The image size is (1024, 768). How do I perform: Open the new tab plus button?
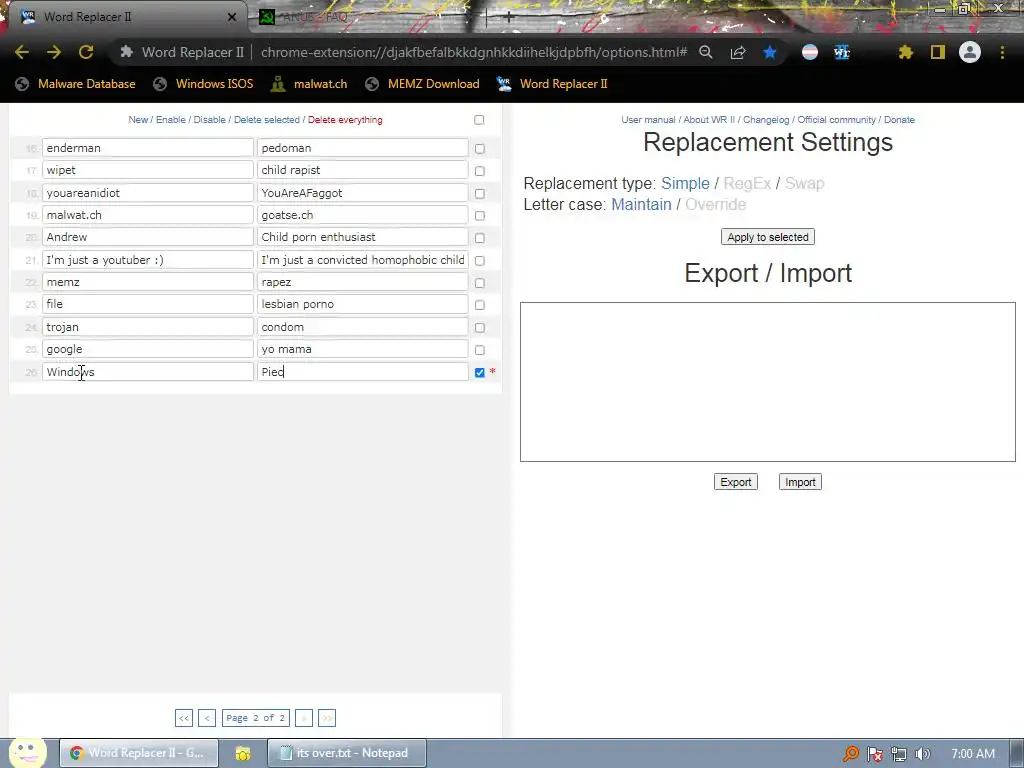tap(508, 17)
